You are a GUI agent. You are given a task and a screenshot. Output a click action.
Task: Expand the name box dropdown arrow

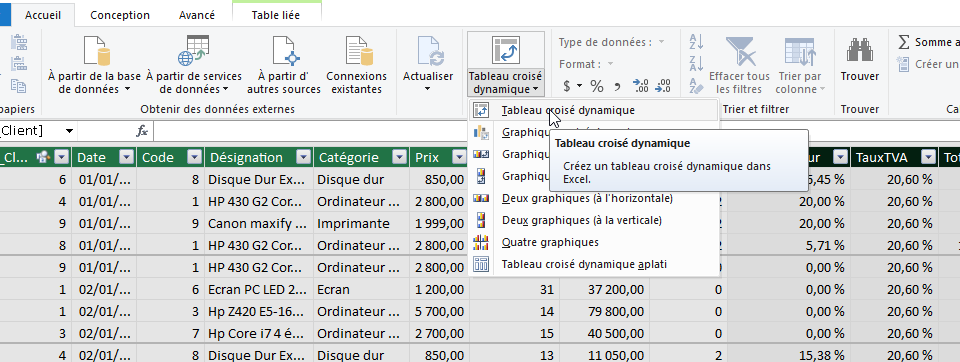(x=69, y=131)
